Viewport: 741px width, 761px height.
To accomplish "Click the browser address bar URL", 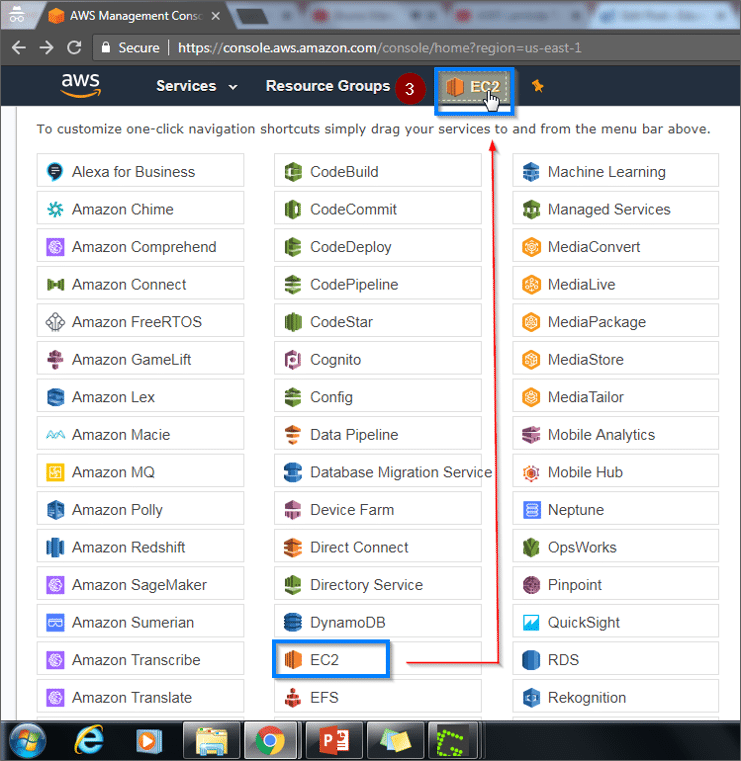I will 379,48.
